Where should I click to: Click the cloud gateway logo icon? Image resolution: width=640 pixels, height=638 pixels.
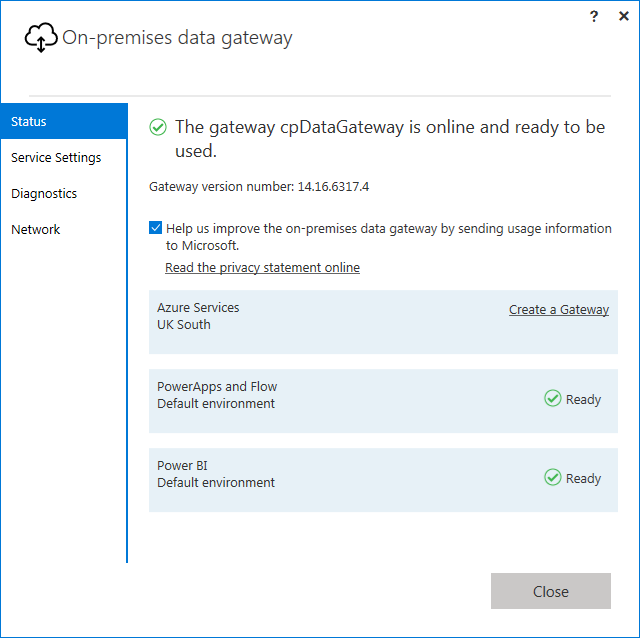click(x=40, y=38)
